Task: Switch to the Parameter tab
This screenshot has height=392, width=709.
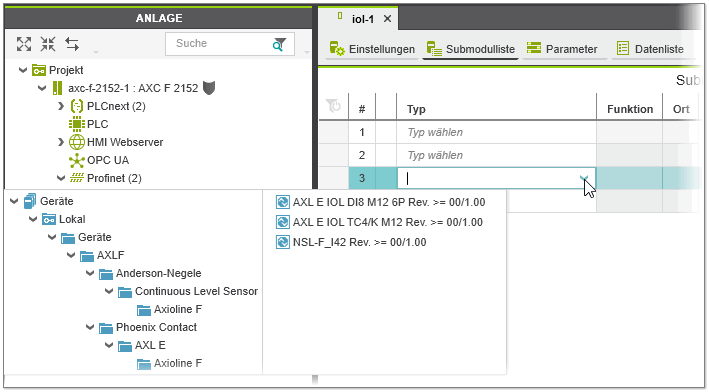Action: coord(562,49)
